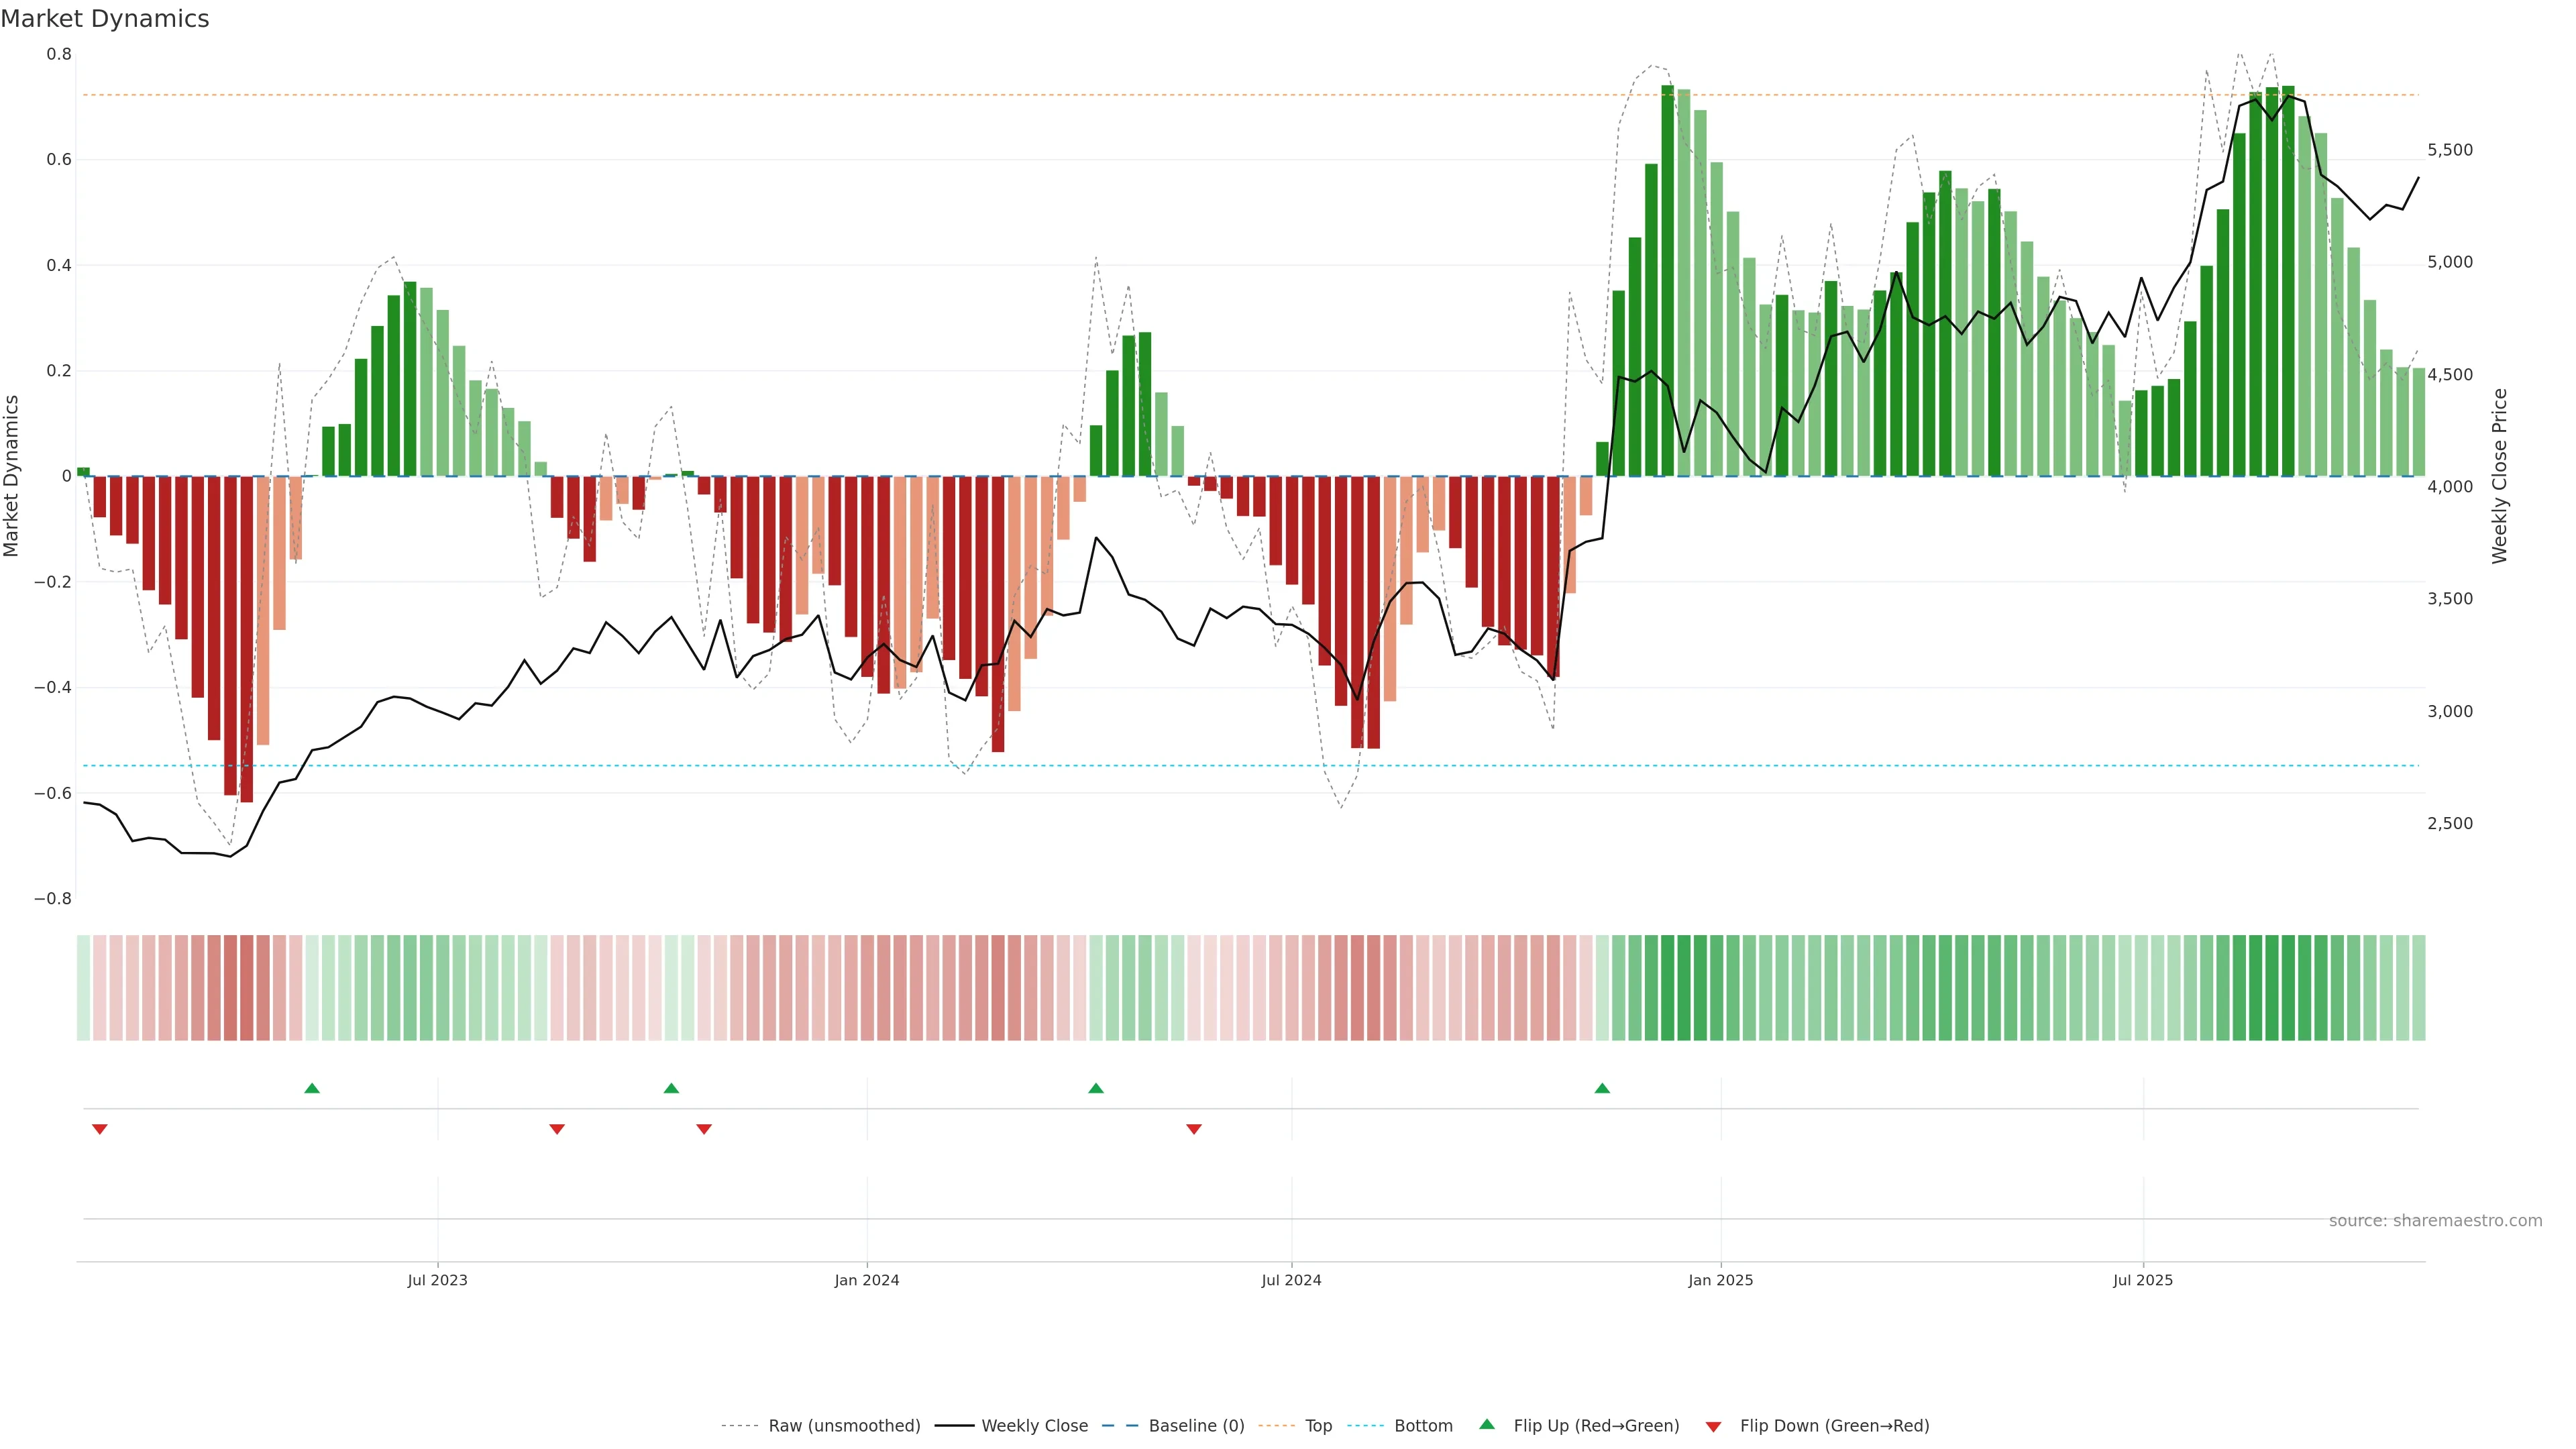Click the Flip Up legend triangle icon
Image resolution: width=2576 pixels, height=1449 pixels.
(1487, 1424)
